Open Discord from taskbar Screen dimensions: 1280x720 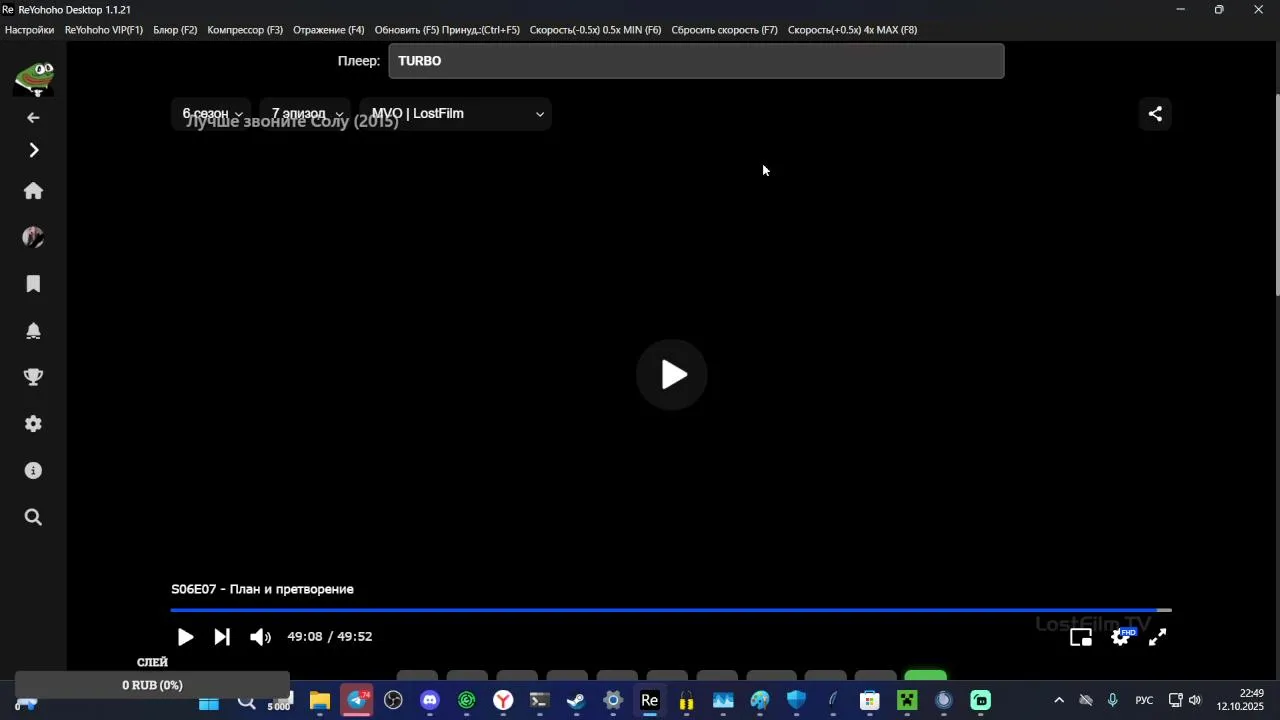(430, 702)
